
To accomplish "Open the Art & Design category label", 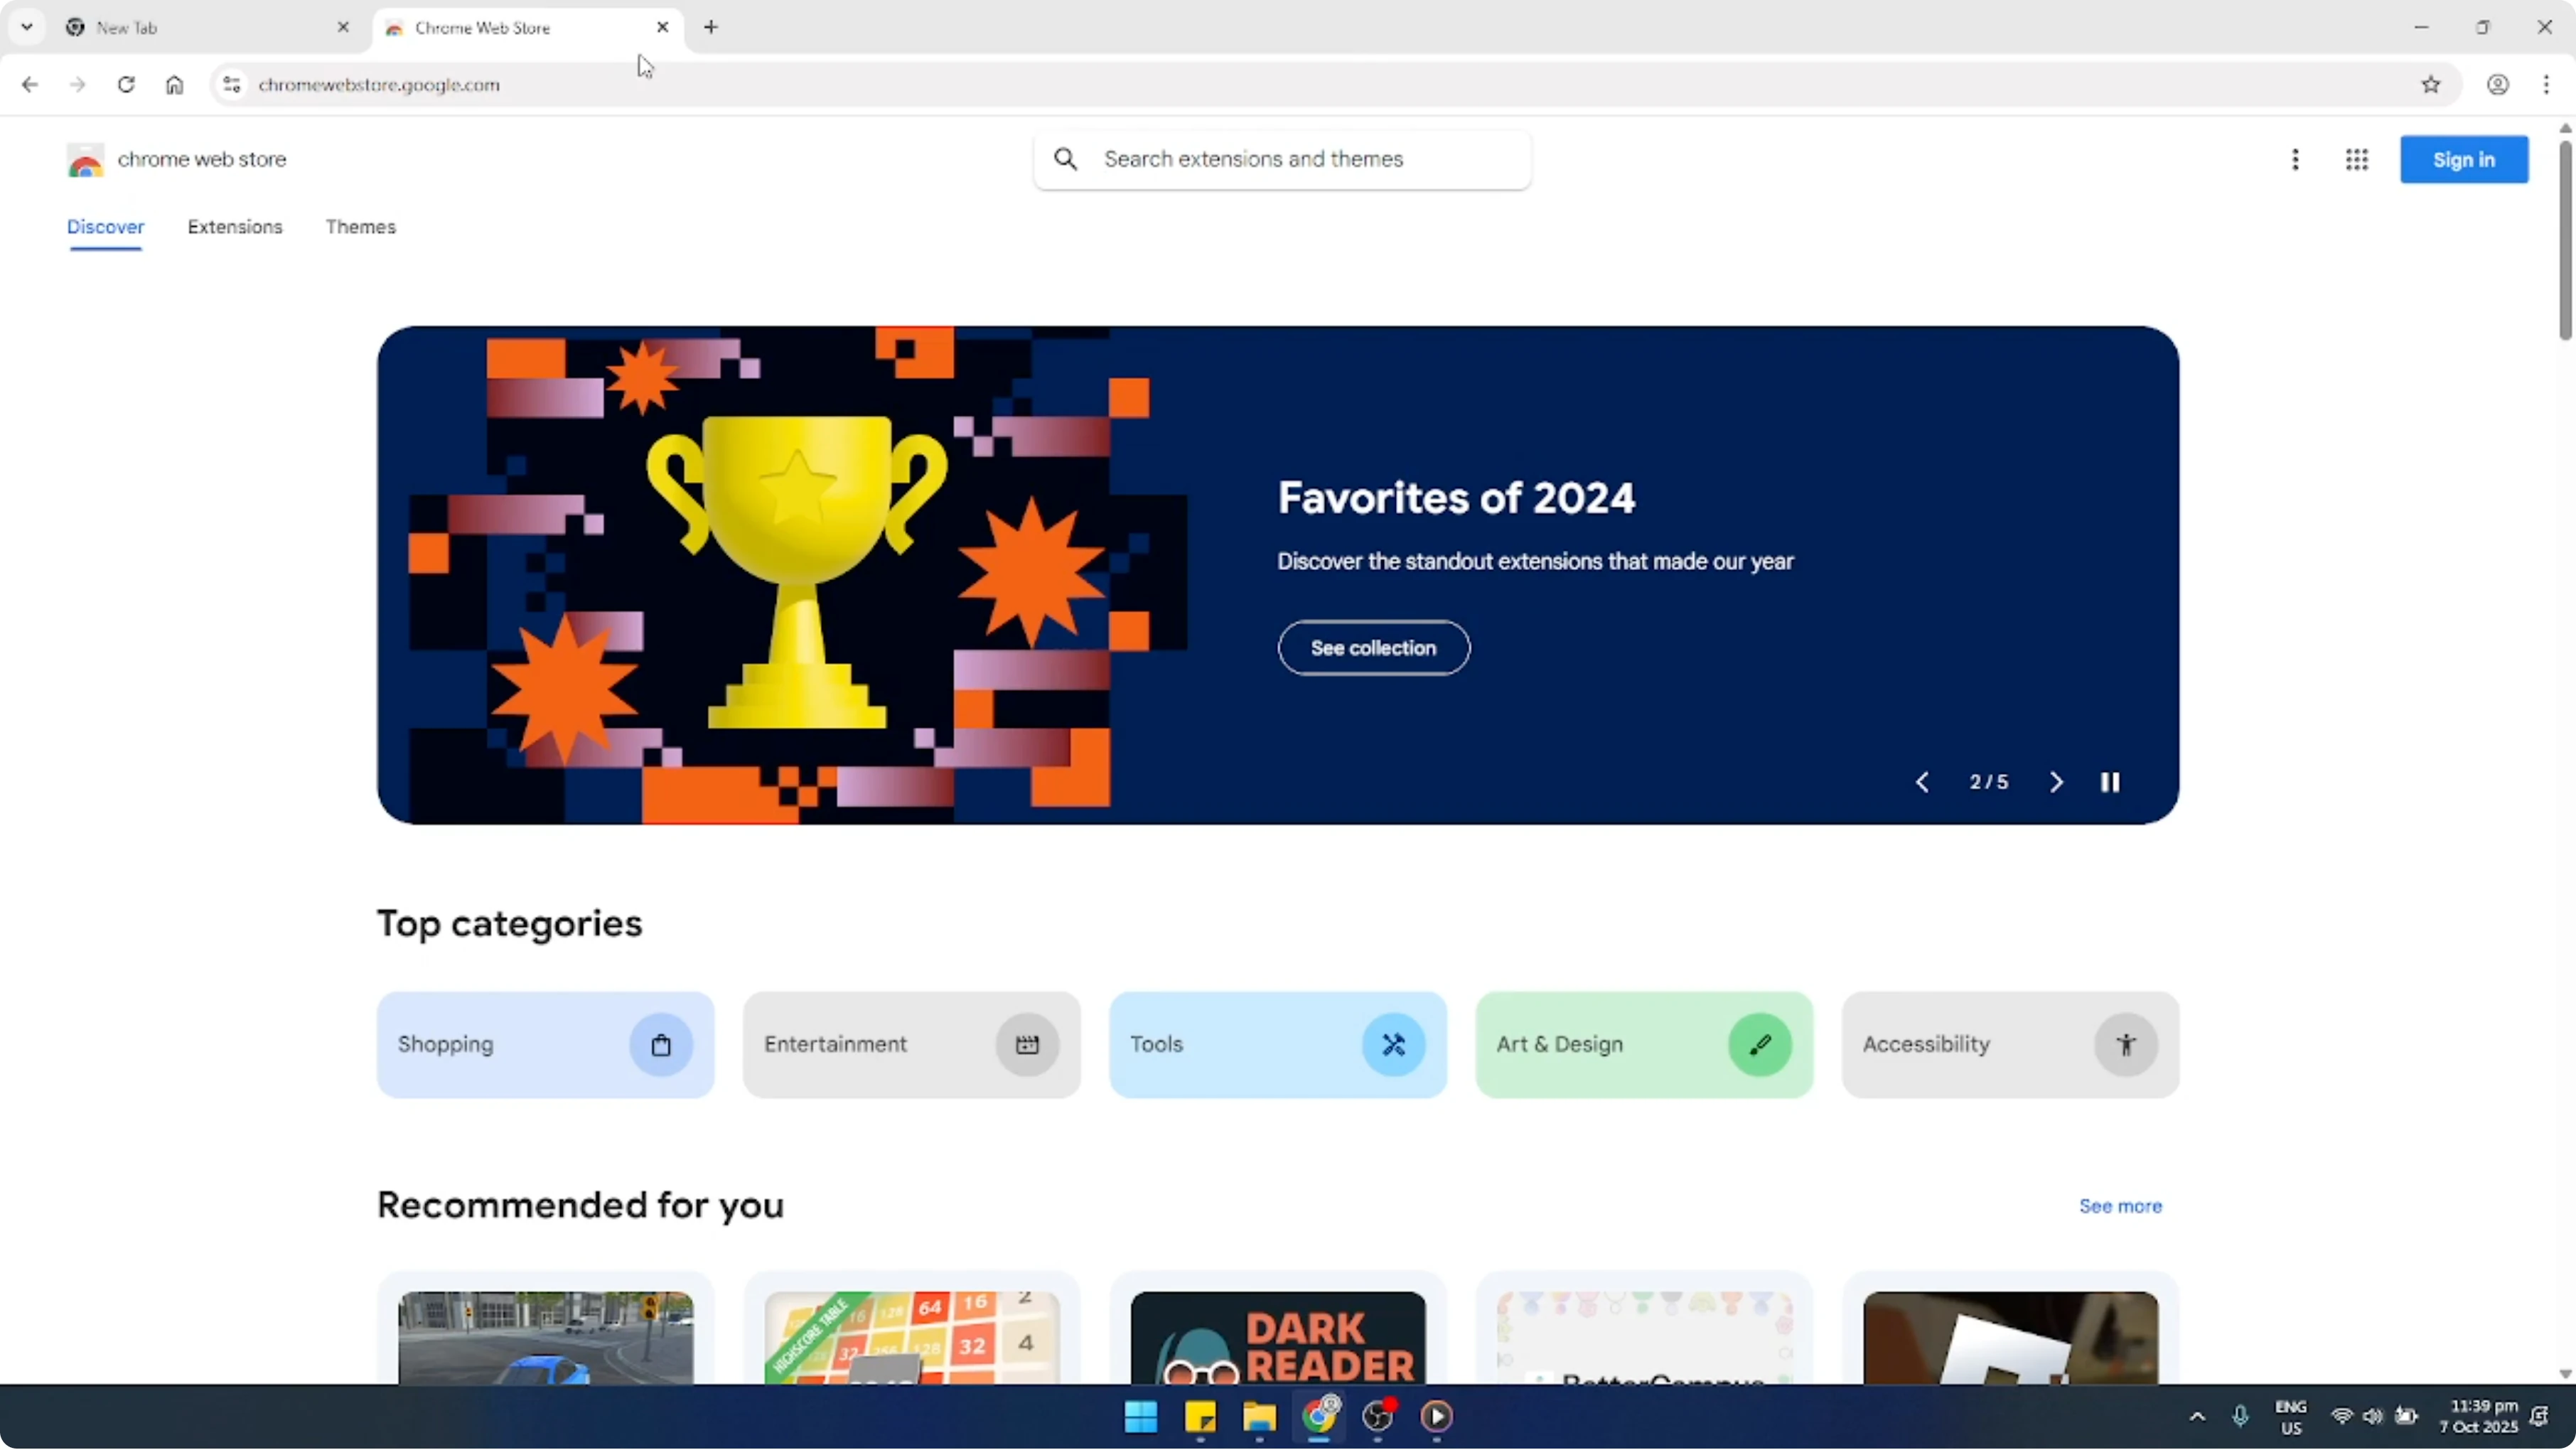I will [x=1560, y=1045].
